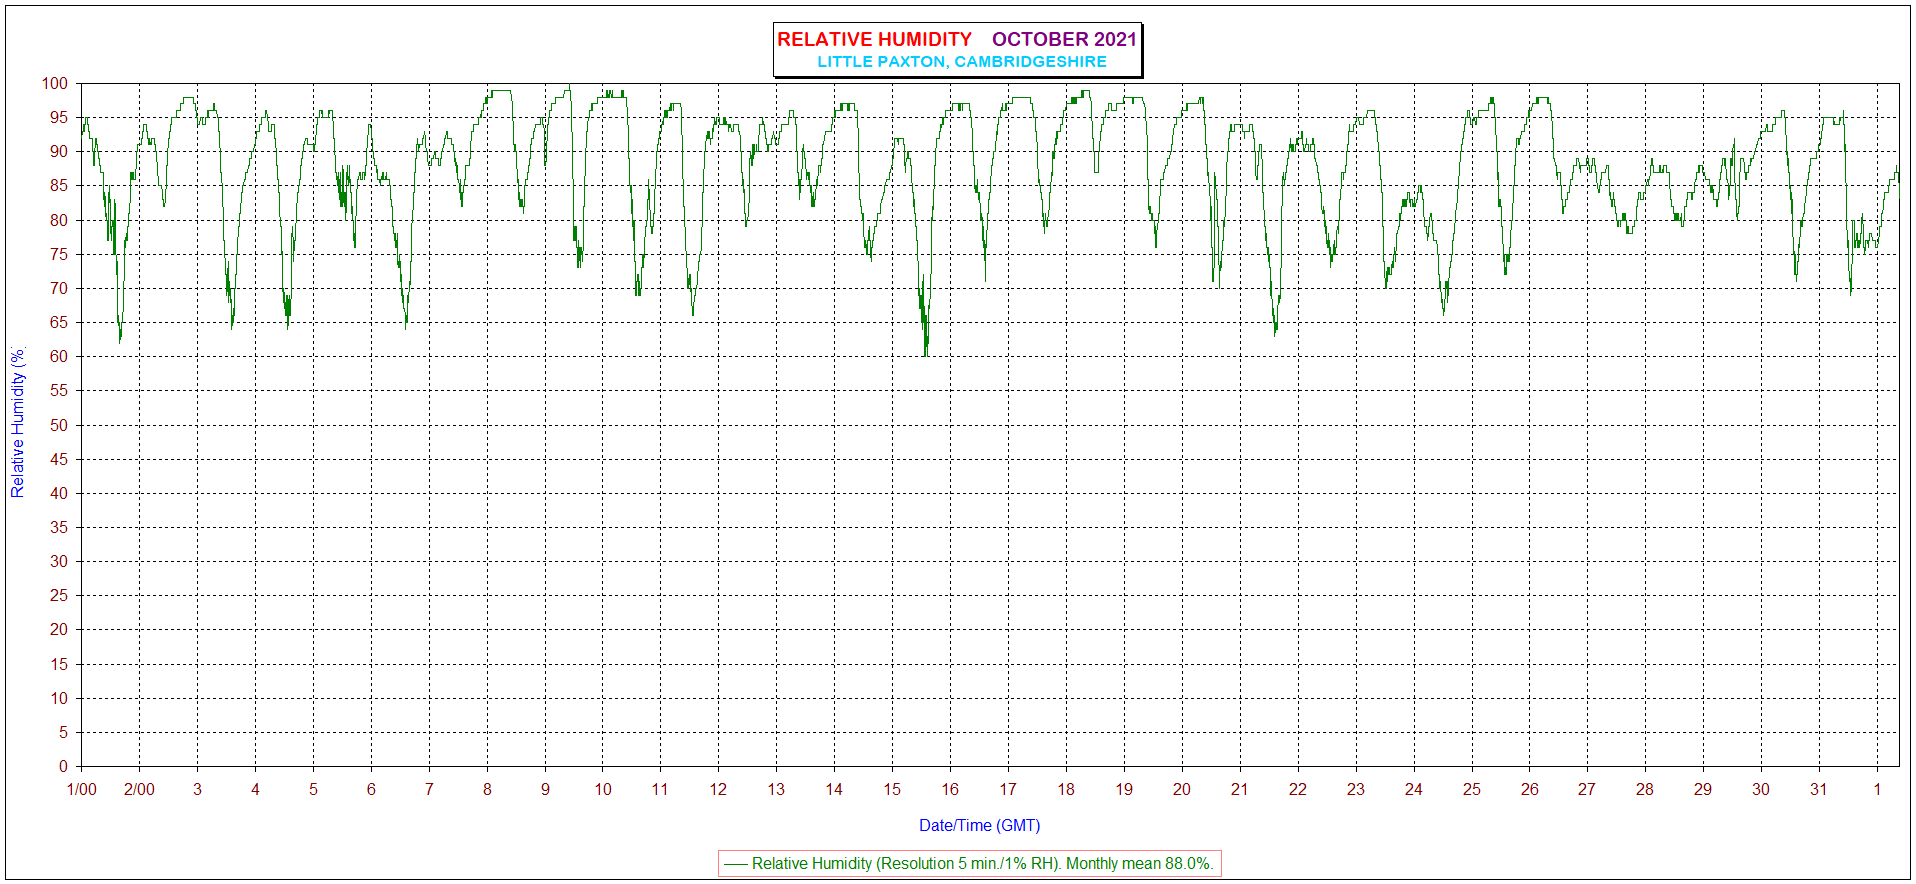Click the x-axis date label 4
This screenshot has height=884, width=1916.
(x=255, y=789)
